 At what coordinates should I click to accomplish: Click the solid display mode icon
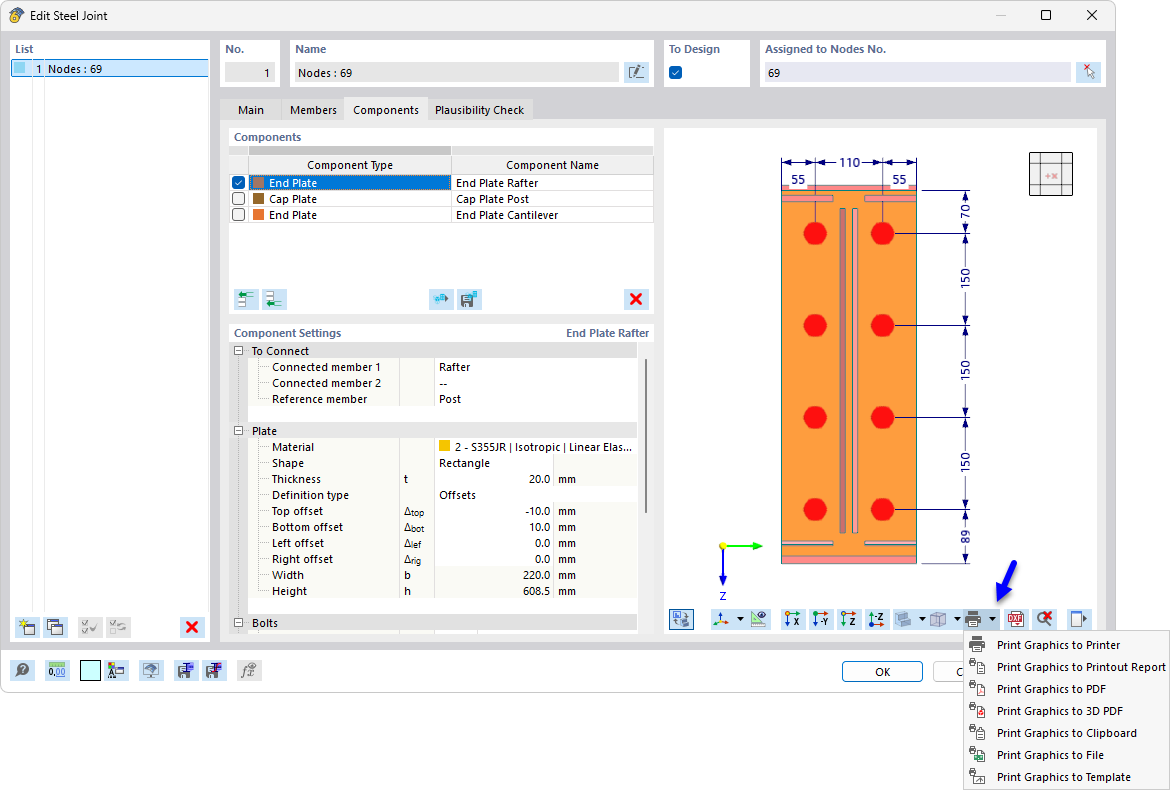[904, 618]
